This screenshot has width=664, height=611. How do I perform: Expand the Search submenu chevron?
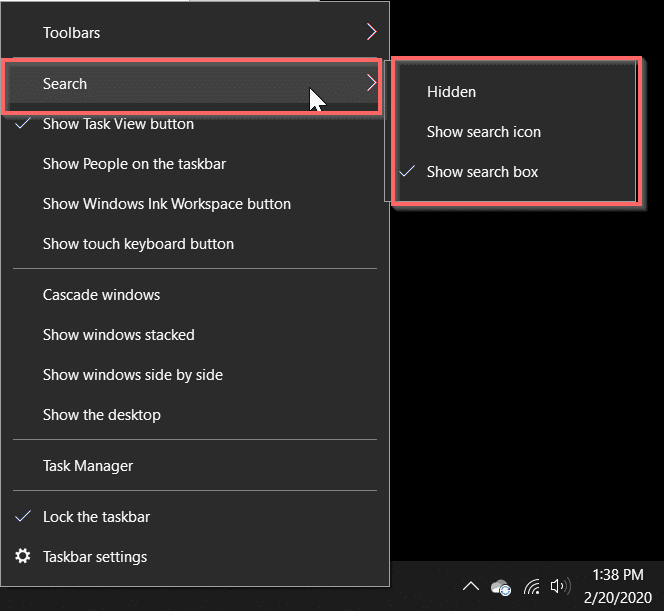click(x=371, y=84)
